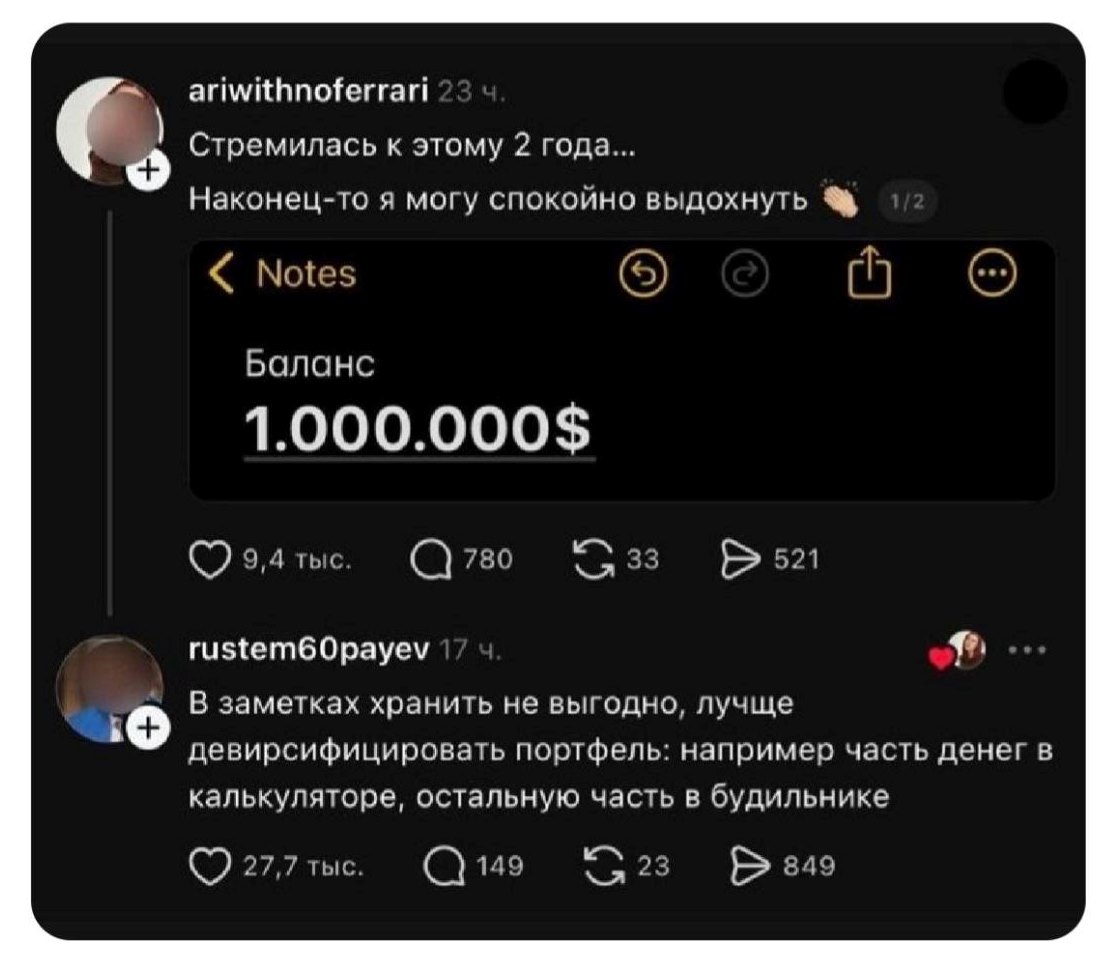Open the share sheet icon in Notes
This screenshot has width=1116, height=962.
tap(869, 270)
